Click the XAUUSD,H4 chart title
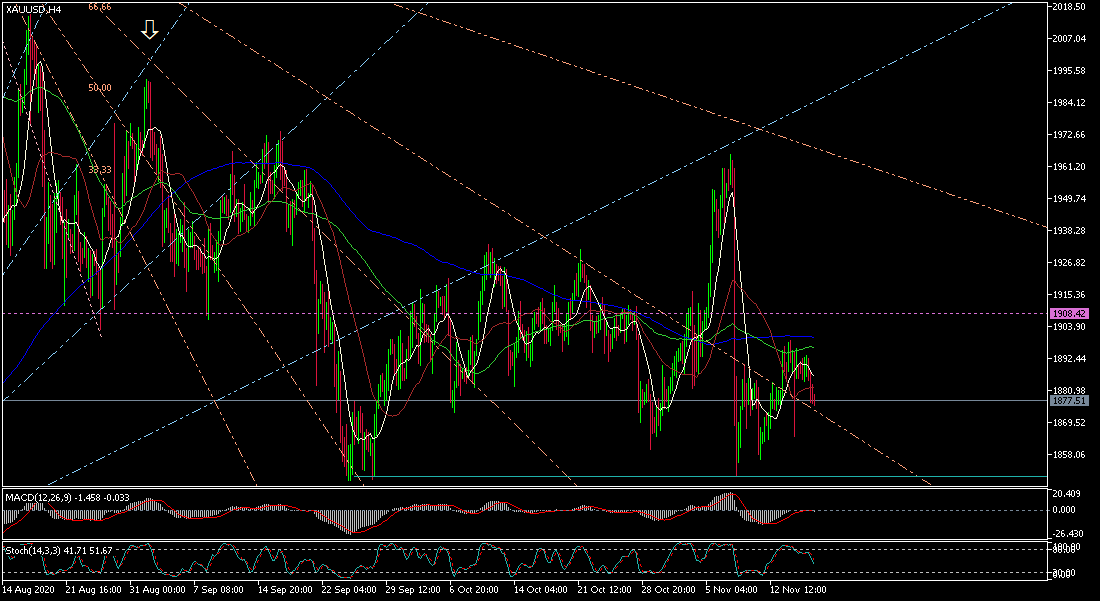 [x=33, y=9]
